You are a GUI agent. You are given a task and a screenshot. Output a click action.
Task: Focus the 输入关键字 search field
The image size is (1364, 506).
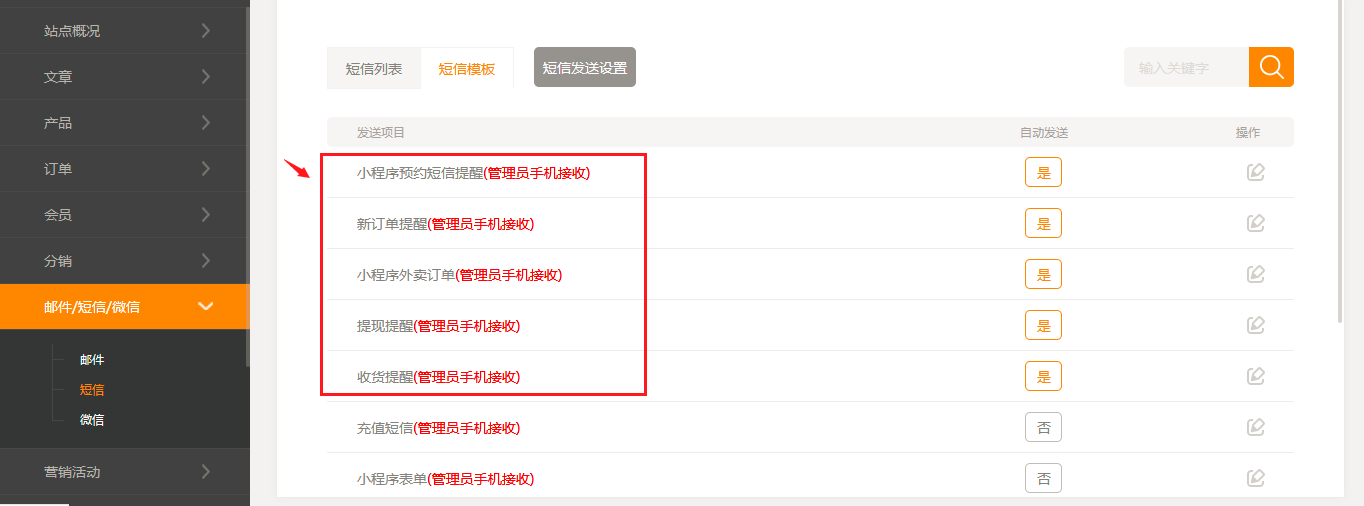click(x=1186, y=68)
